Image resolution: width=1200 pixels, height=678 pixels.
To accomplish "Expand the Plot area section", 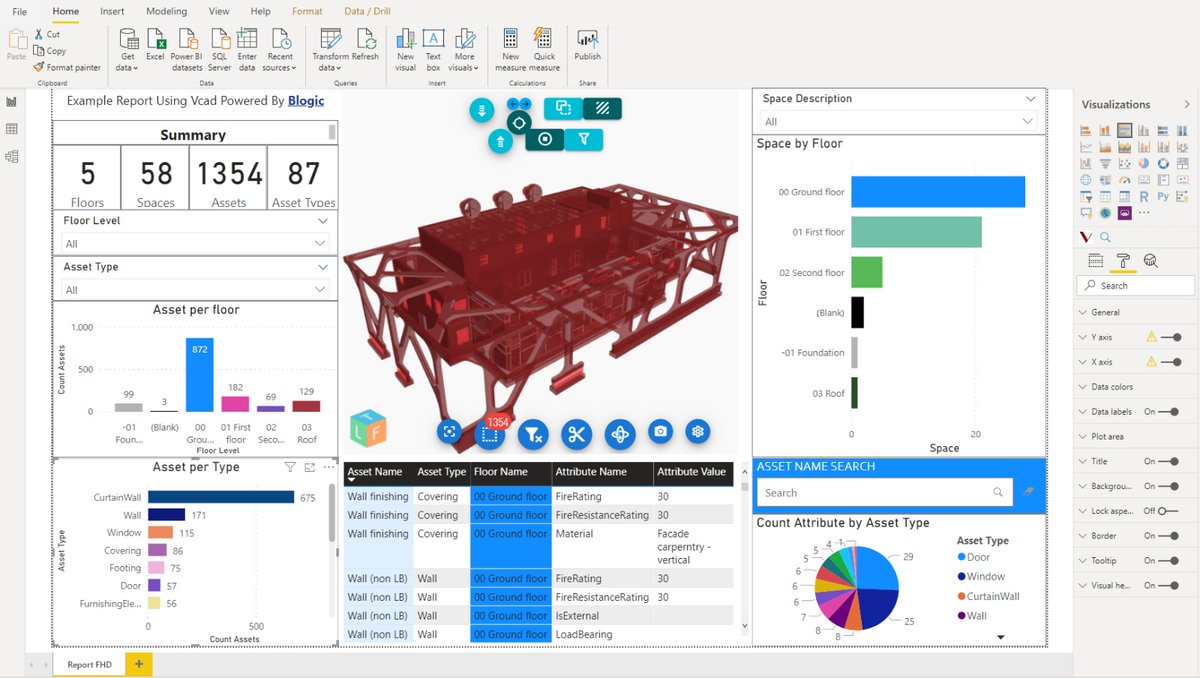I will click(x=1107, y=436).
